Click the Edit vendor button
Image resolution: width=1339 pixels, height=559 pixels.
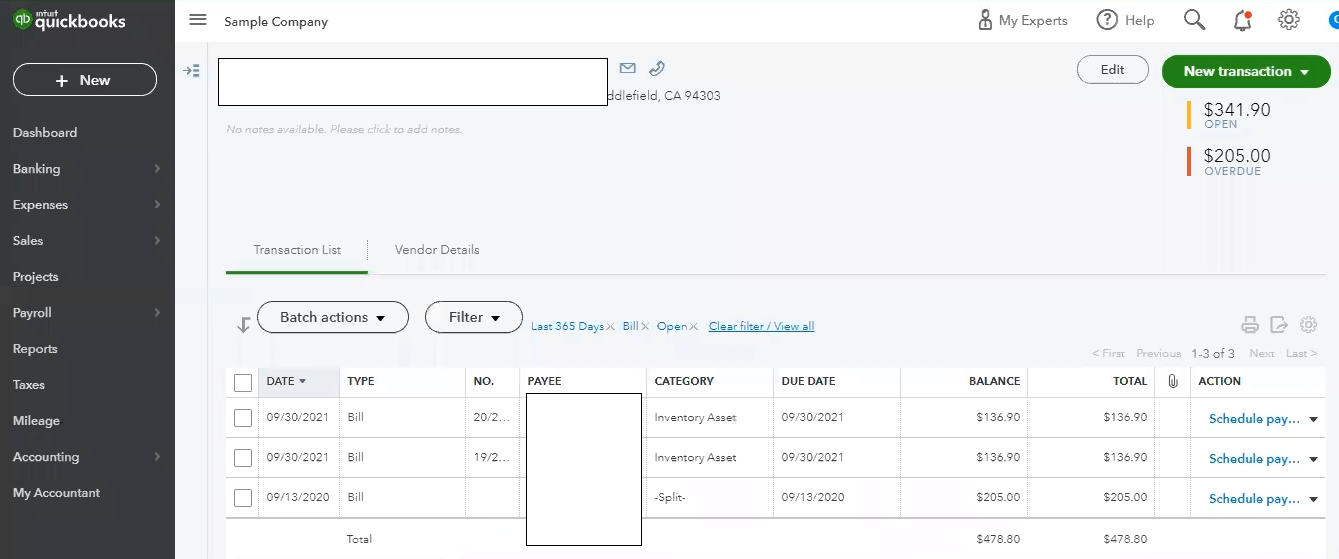pos(1112,70)
